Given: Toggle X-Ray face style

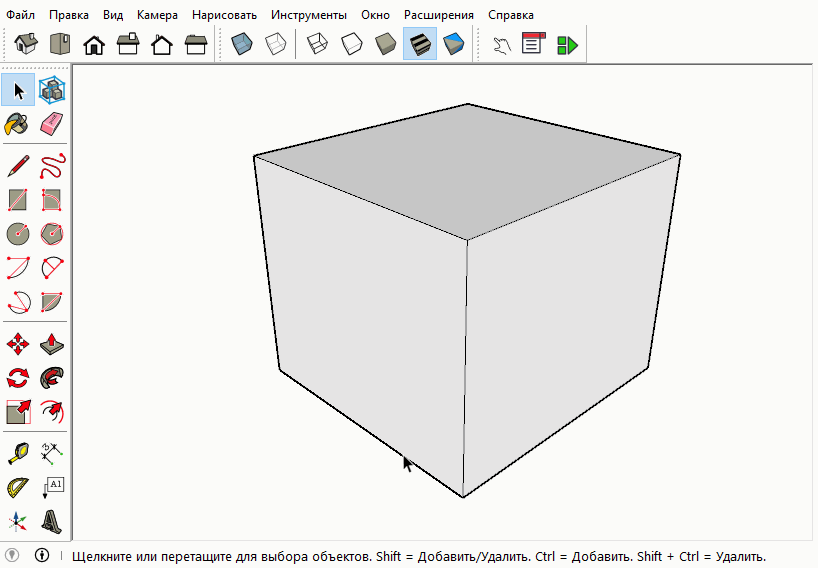Looking at the screenshot, I should (242, 44).
